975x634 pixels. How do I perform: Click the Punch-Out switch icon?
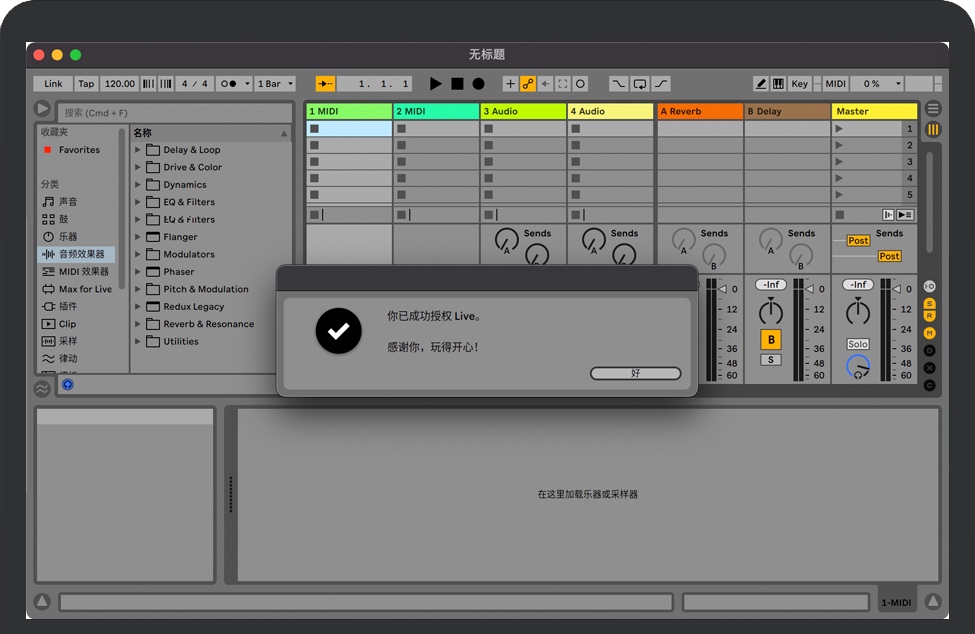point(661,83)
